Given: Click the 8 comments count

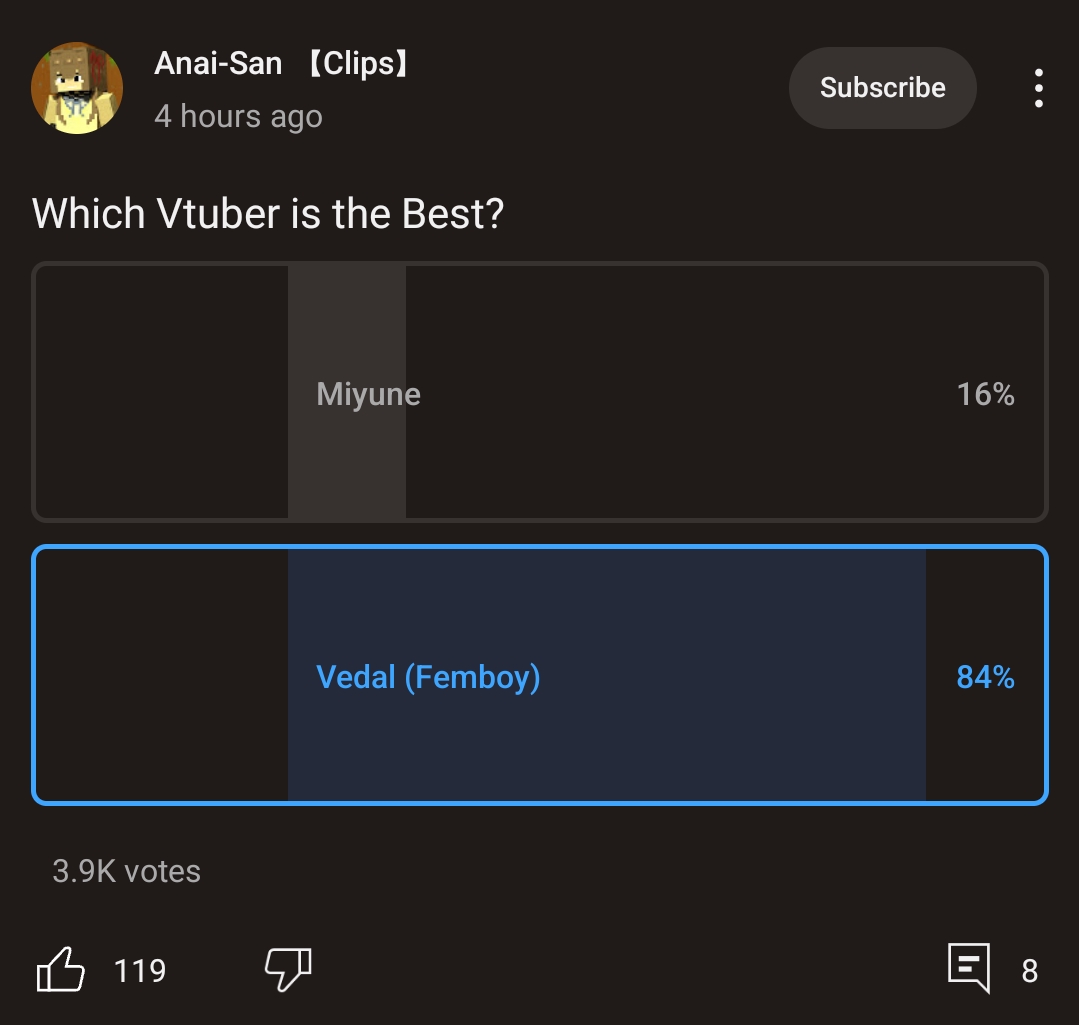Looking at the screenshot, I should (x=1029, y=971).
